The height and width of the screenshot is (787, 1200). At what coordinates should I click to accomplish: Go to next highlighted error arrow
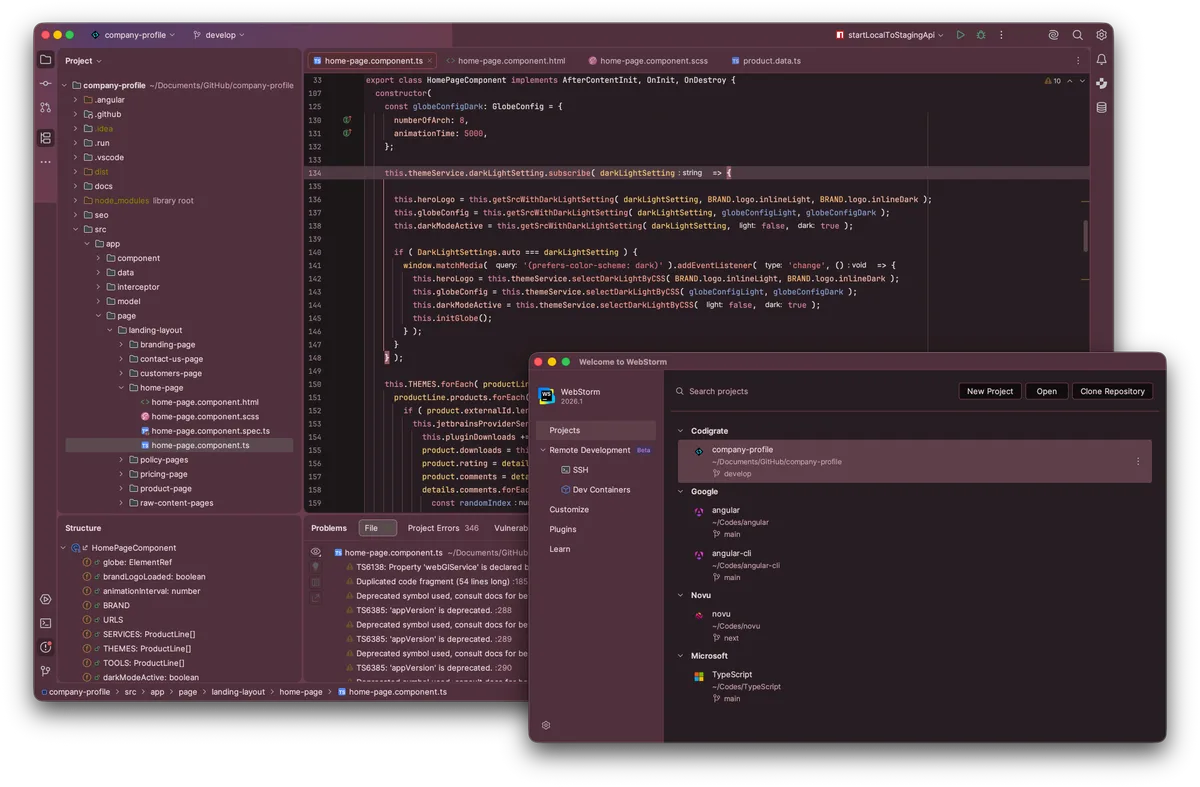1082,81
